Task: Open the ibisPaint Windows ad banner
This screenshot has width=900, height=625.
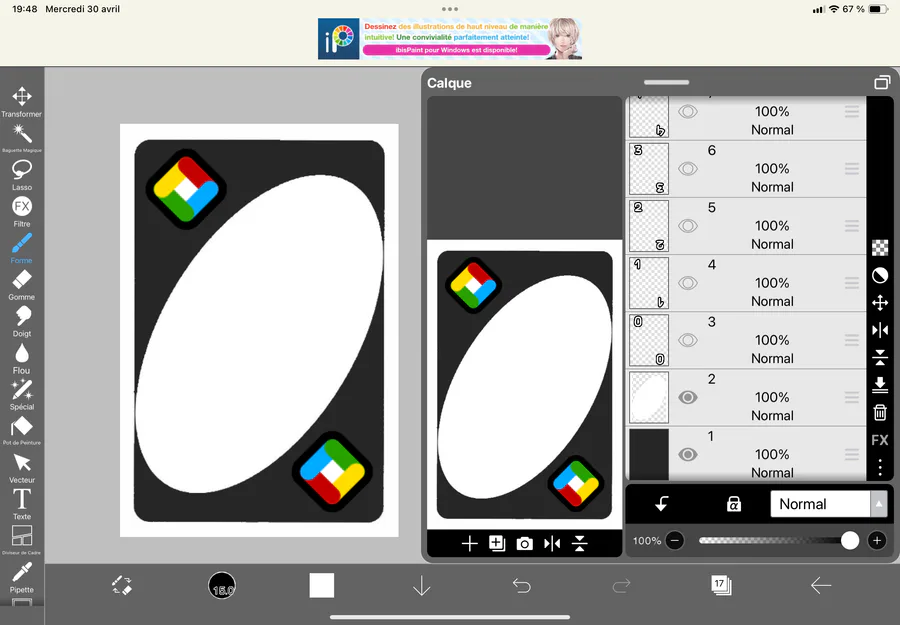Action: click(x=450, y=39)
